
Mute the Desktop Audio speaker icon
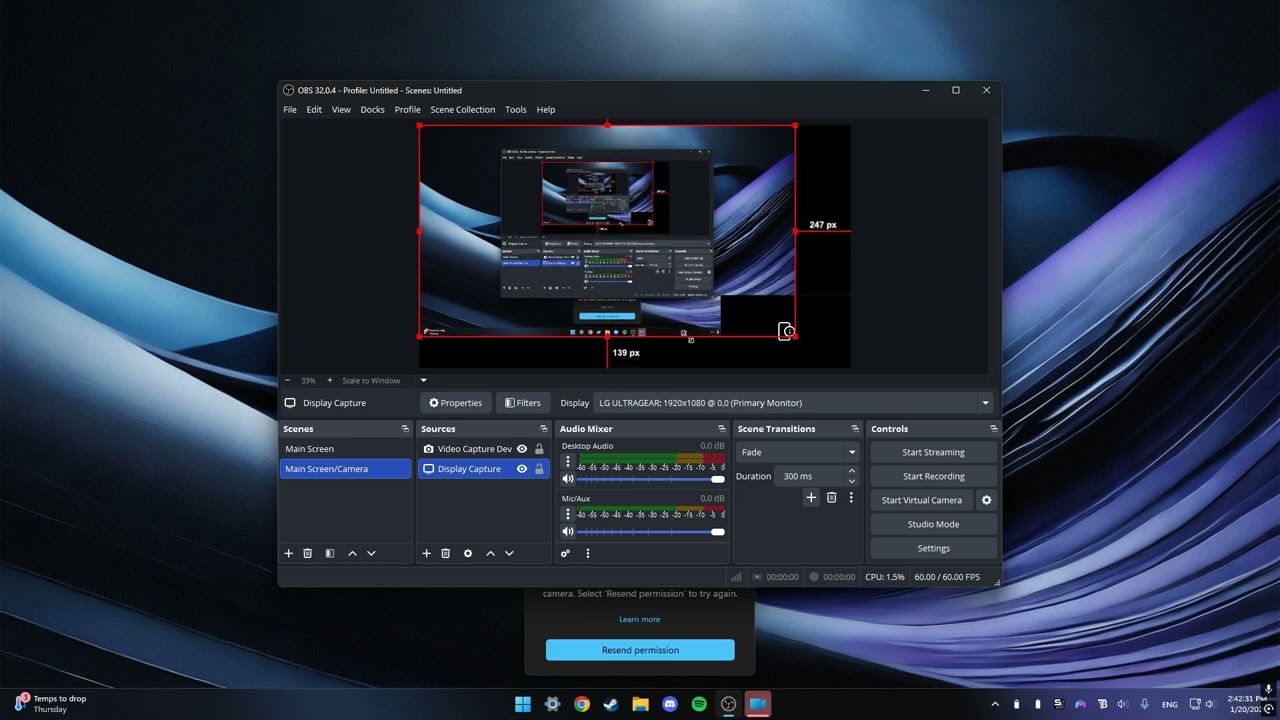[x=568, y=479]
